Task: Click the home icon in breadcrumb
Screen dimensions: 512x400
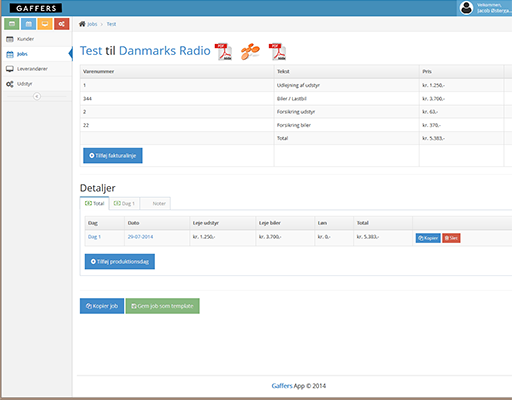Action: click(x=82, y=24)
